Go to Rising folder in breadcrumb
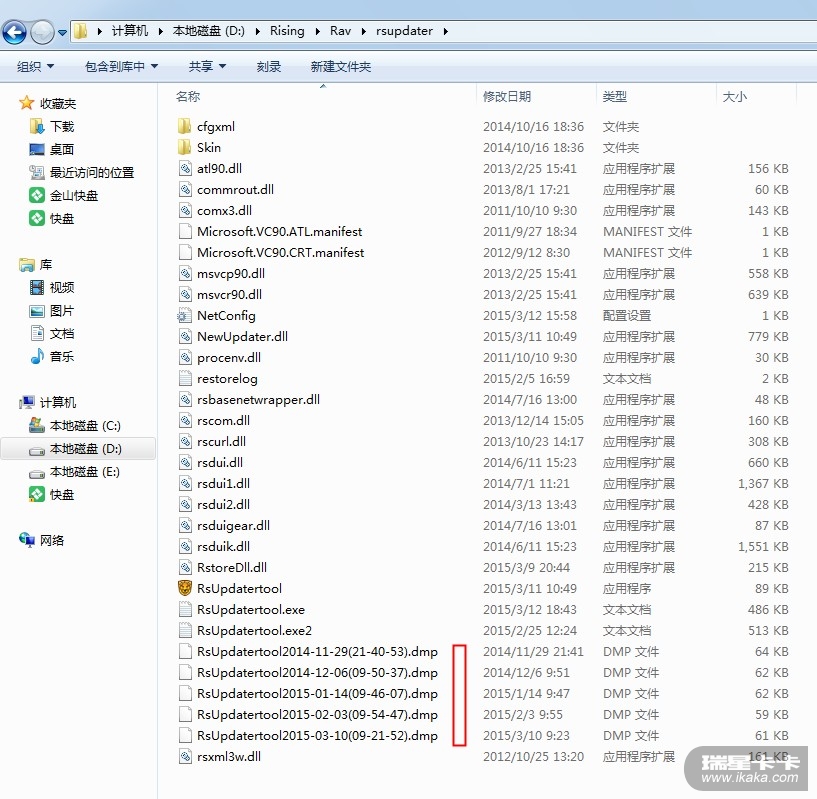The image size is (817, 799). tap(287, 31)
